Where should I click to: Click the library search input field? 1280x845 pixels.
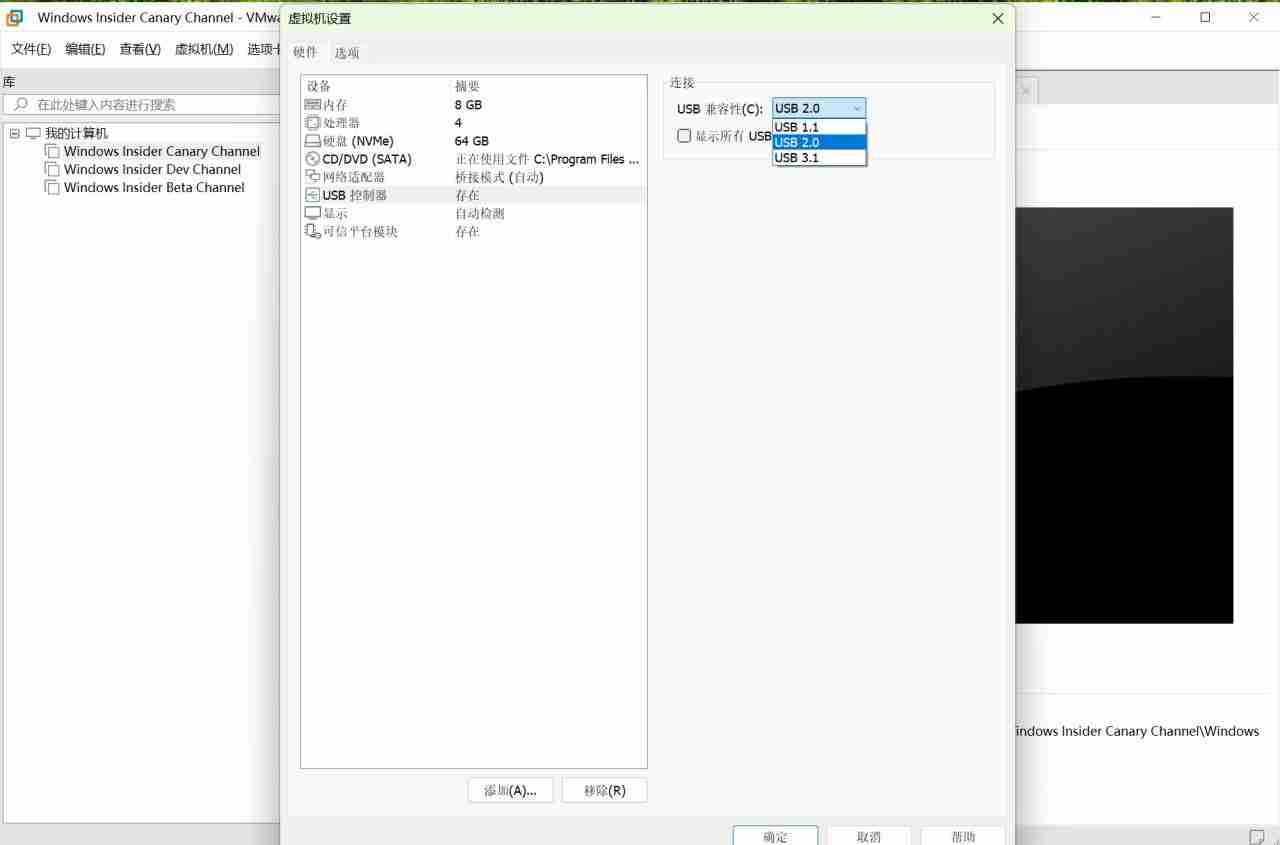click(140, 104)
